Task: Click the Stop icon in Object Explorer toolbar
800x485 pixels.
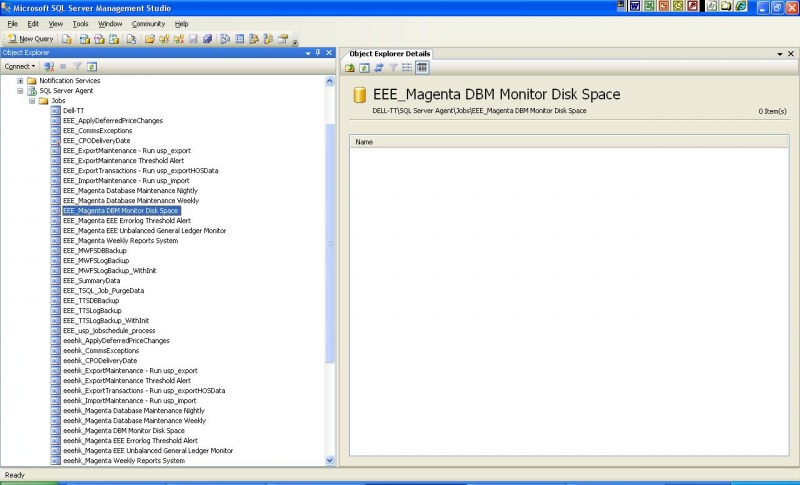Action: point(63,66)
